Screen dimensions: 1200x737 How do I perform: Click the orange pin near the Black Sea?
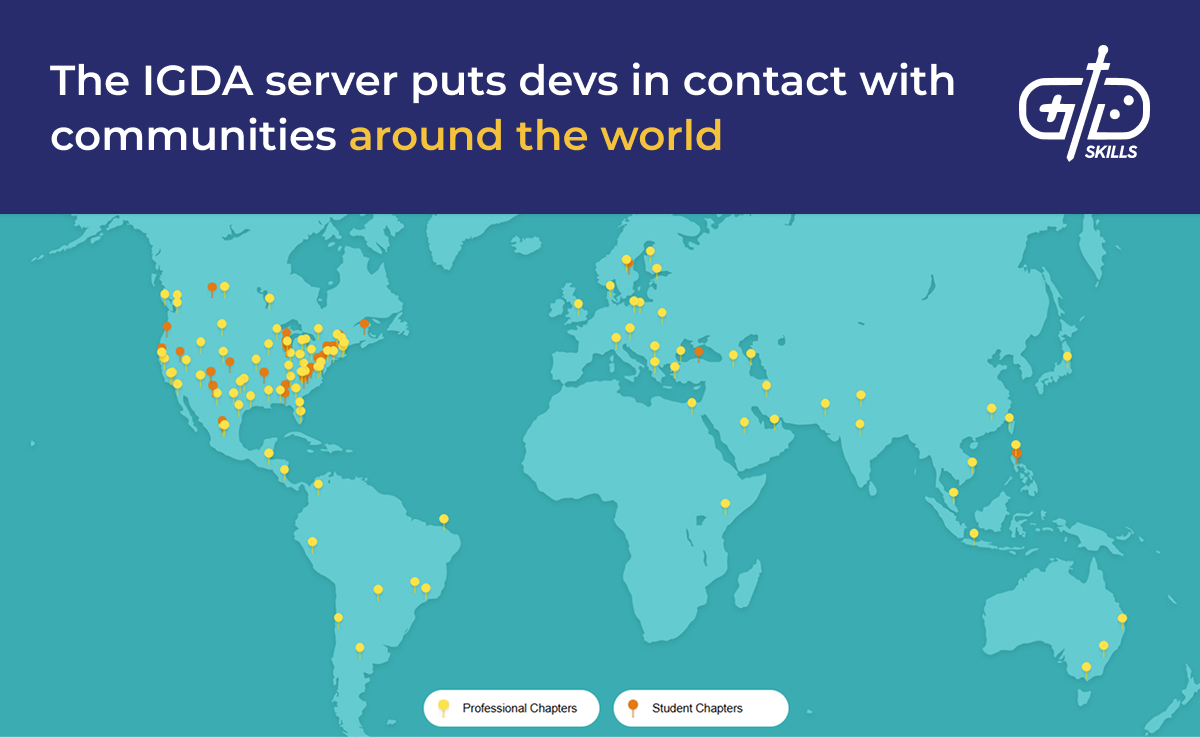[697, 352]
